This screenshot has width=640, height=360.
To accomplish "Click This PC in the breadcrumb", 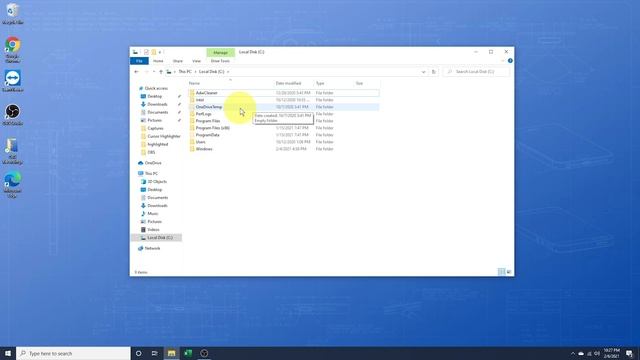I will [185, 72].
